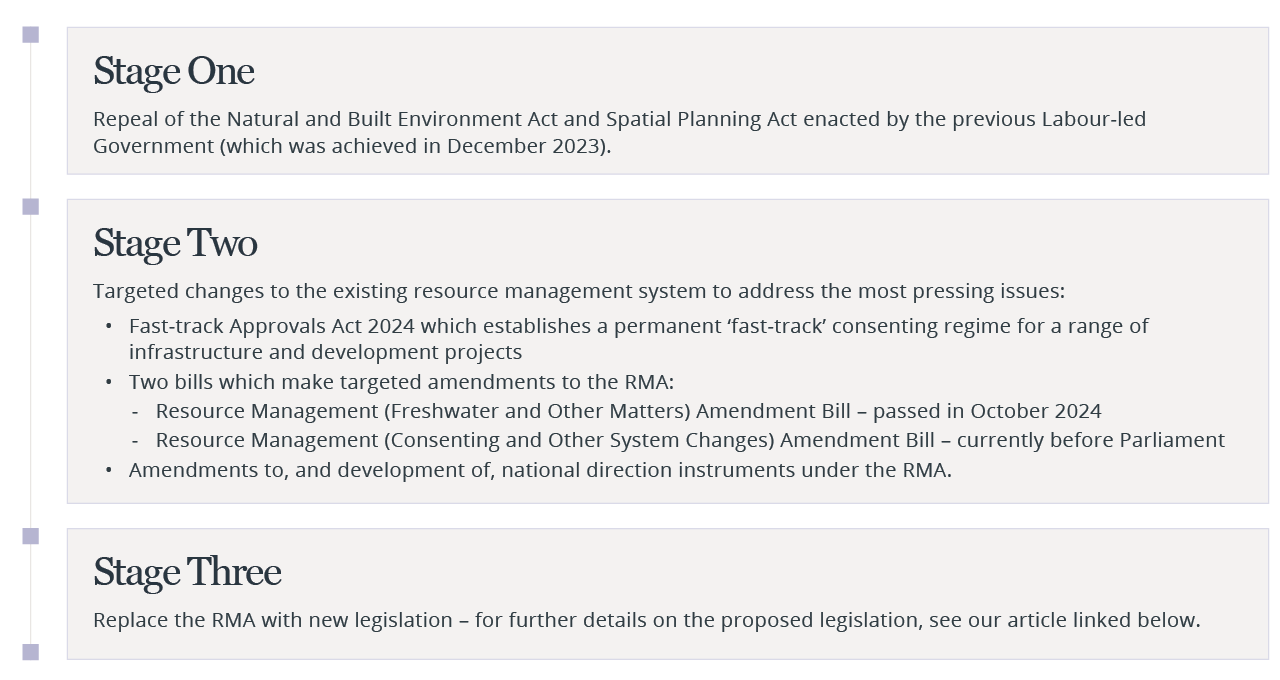Click the Stage Three timeline marker square

pyautogui.click(x=31, y=536)
